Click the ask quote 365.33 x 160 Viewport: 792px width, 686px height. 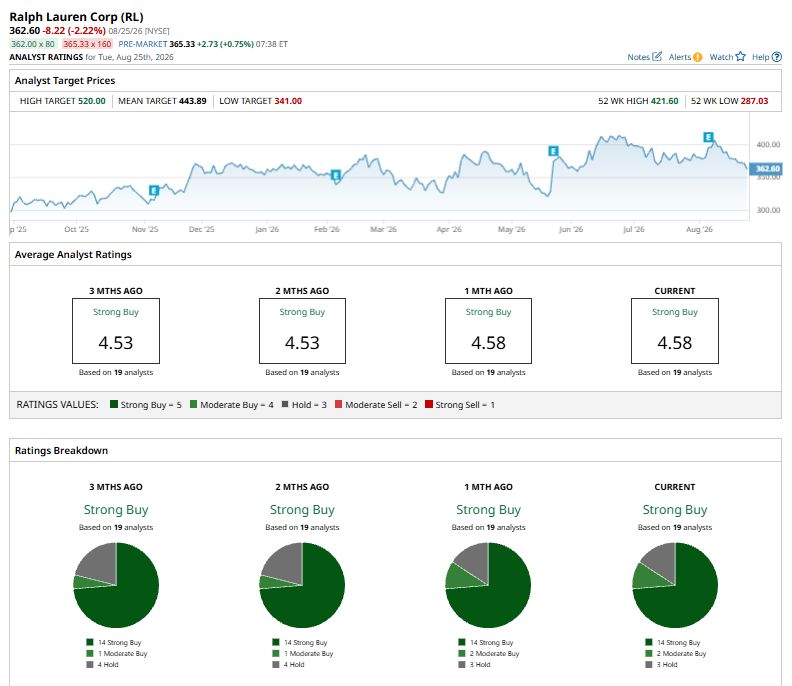pyautogui.click(x=87, y=44)
